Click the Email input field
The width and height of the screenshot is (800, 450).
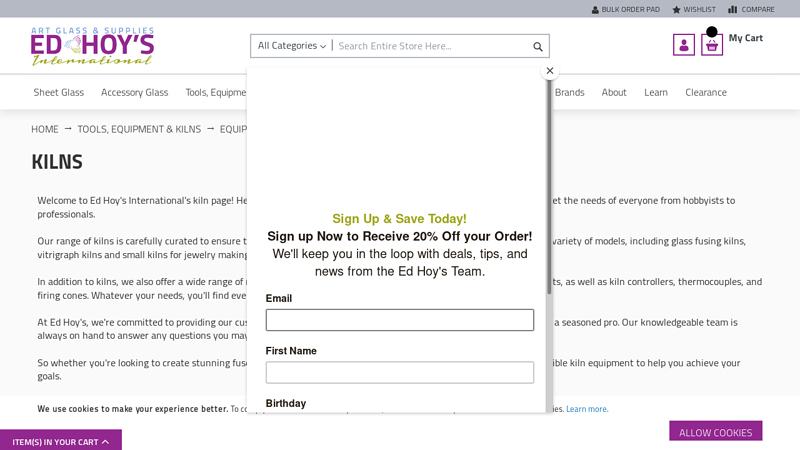(x=399, y=320)
